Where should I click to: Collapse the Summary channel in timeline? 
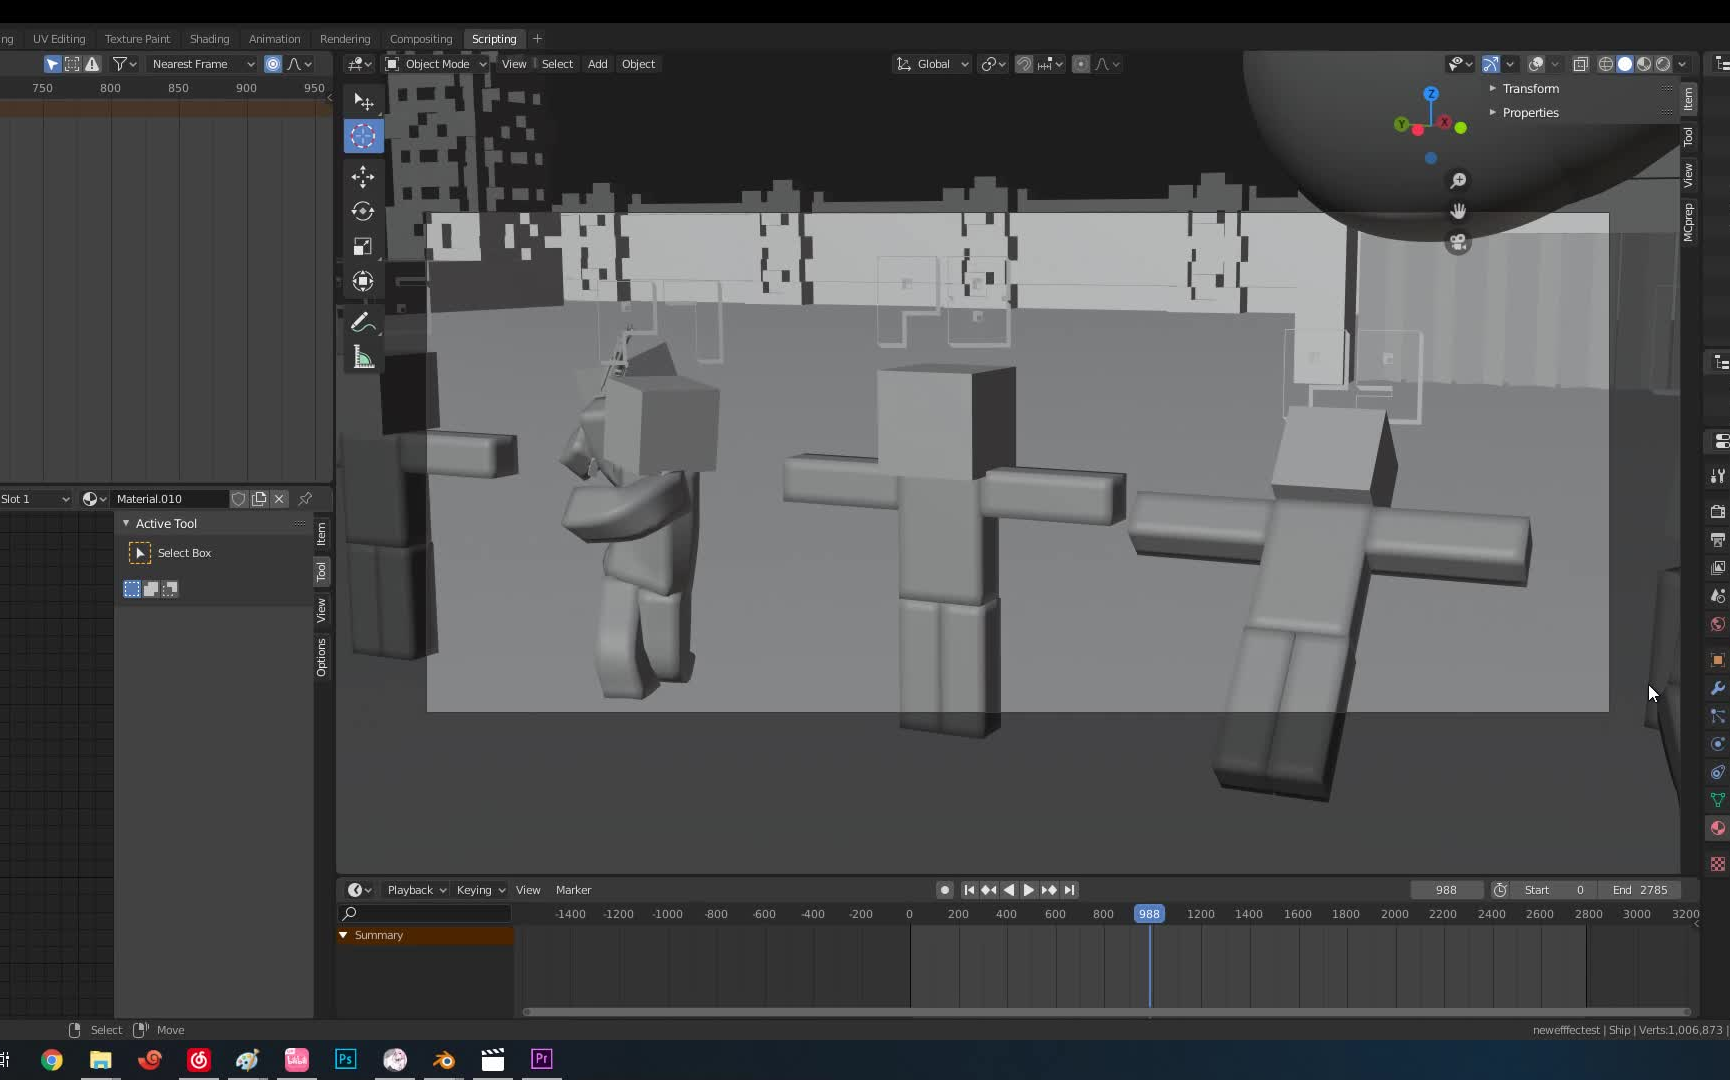pyautogui.click(x=343, y=936)
